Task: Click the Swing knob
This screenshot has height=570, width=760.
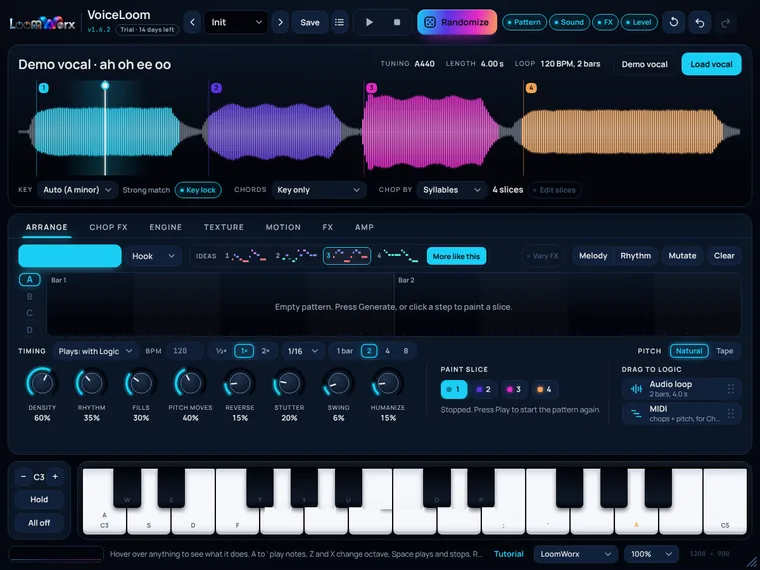Action: click(x=338, y=383)
